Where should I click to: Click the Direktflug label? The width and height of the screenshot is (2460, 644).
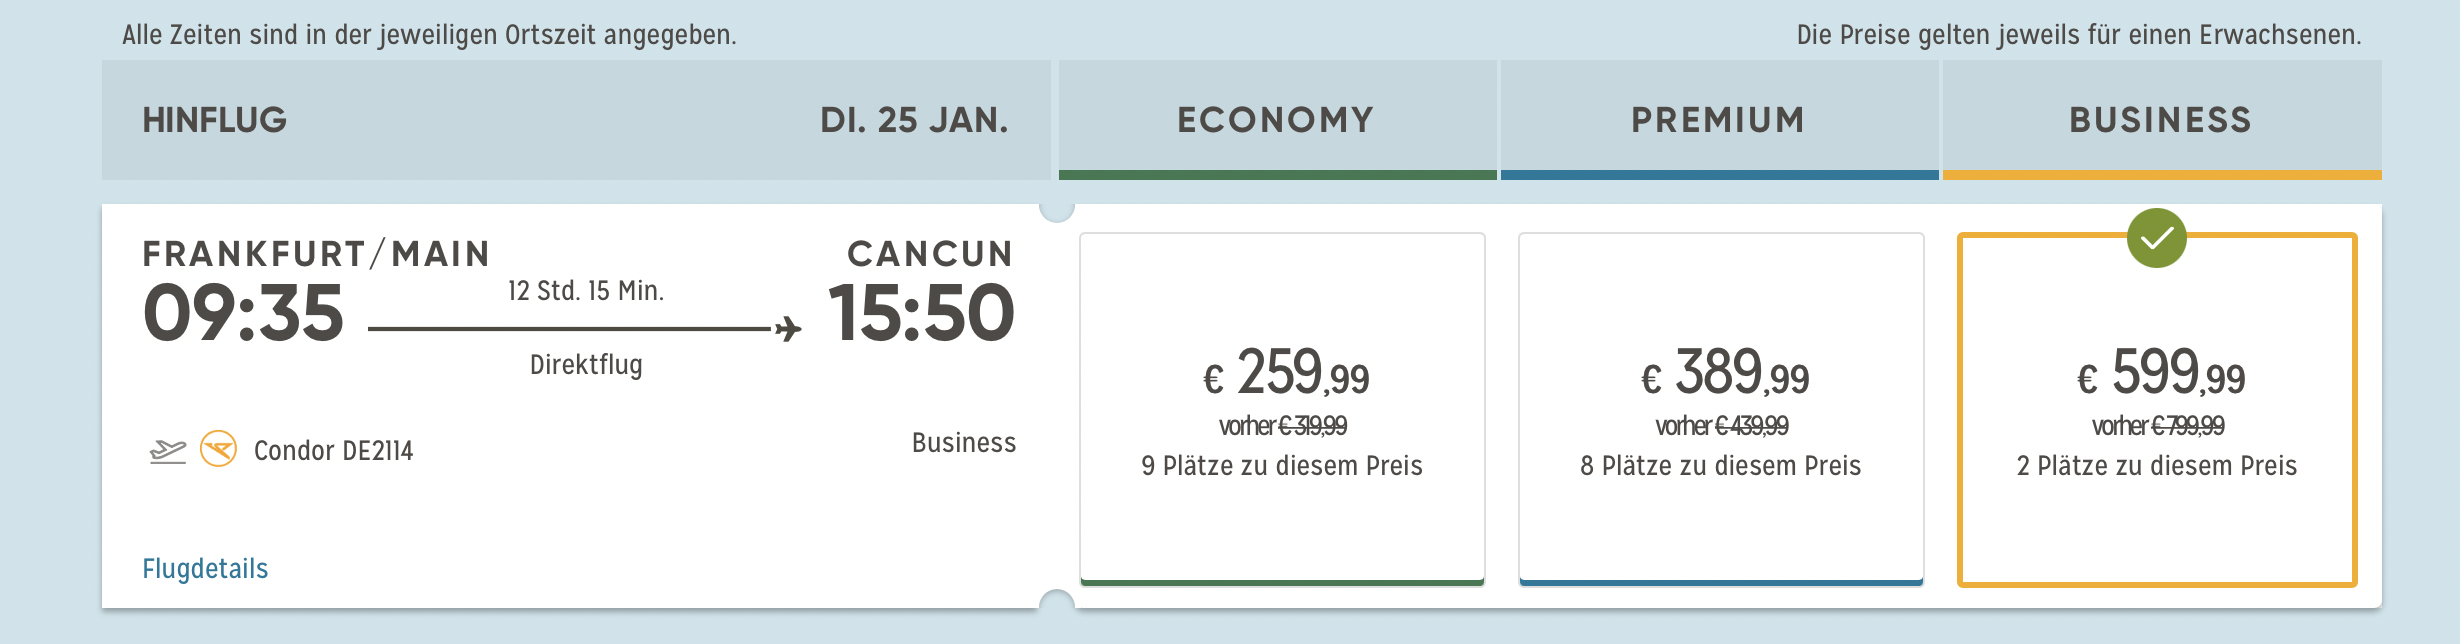(x=586, y=365)
